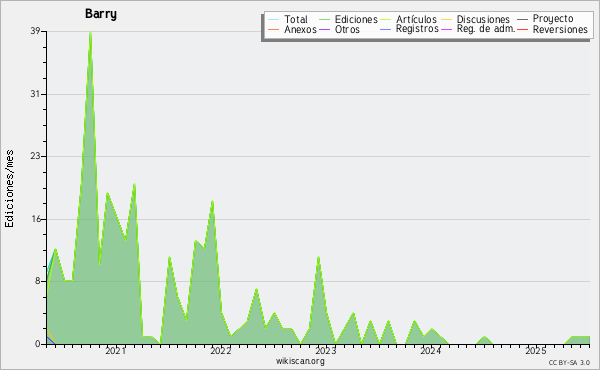Click the Ediciones/mes y-axis title

click(9, 189)
